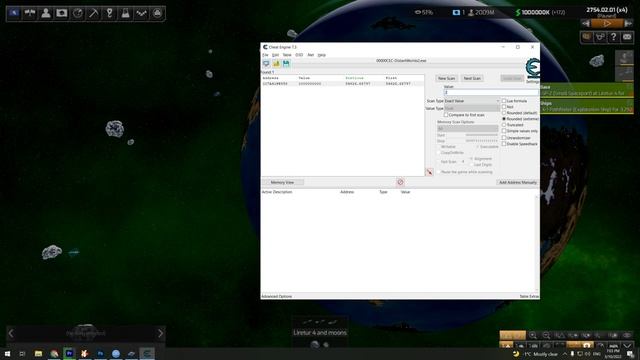
Task: Open weather widget on the taskbar
Action: pyautogui.click(x=536, y=354)
